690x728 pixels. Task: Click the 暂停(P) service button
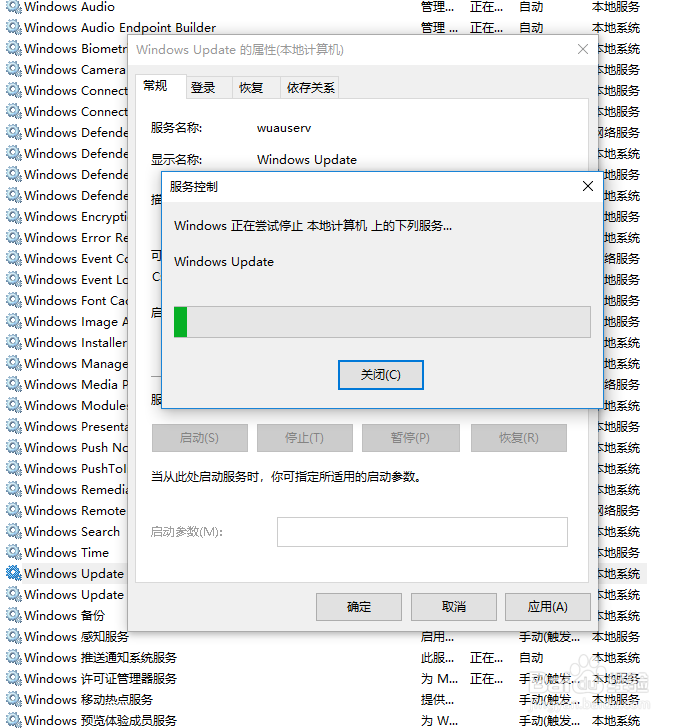tap(410, 438)
